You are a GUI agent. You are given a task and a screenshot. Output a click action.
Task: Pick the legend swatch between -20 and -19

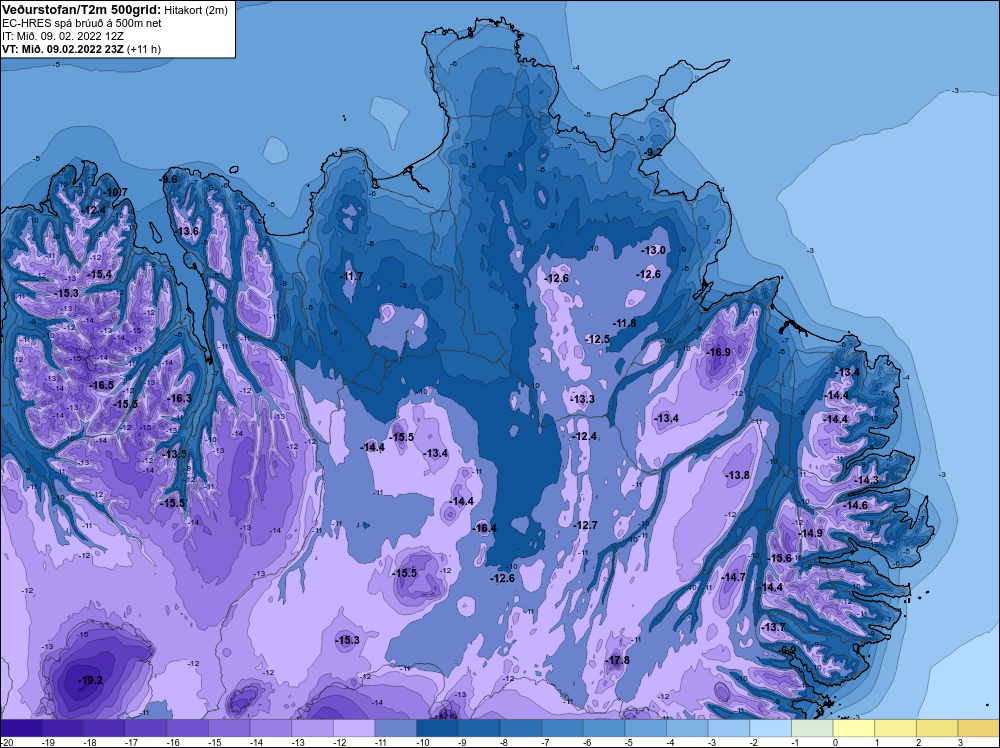pyautogui.click(x=21, y=728)
